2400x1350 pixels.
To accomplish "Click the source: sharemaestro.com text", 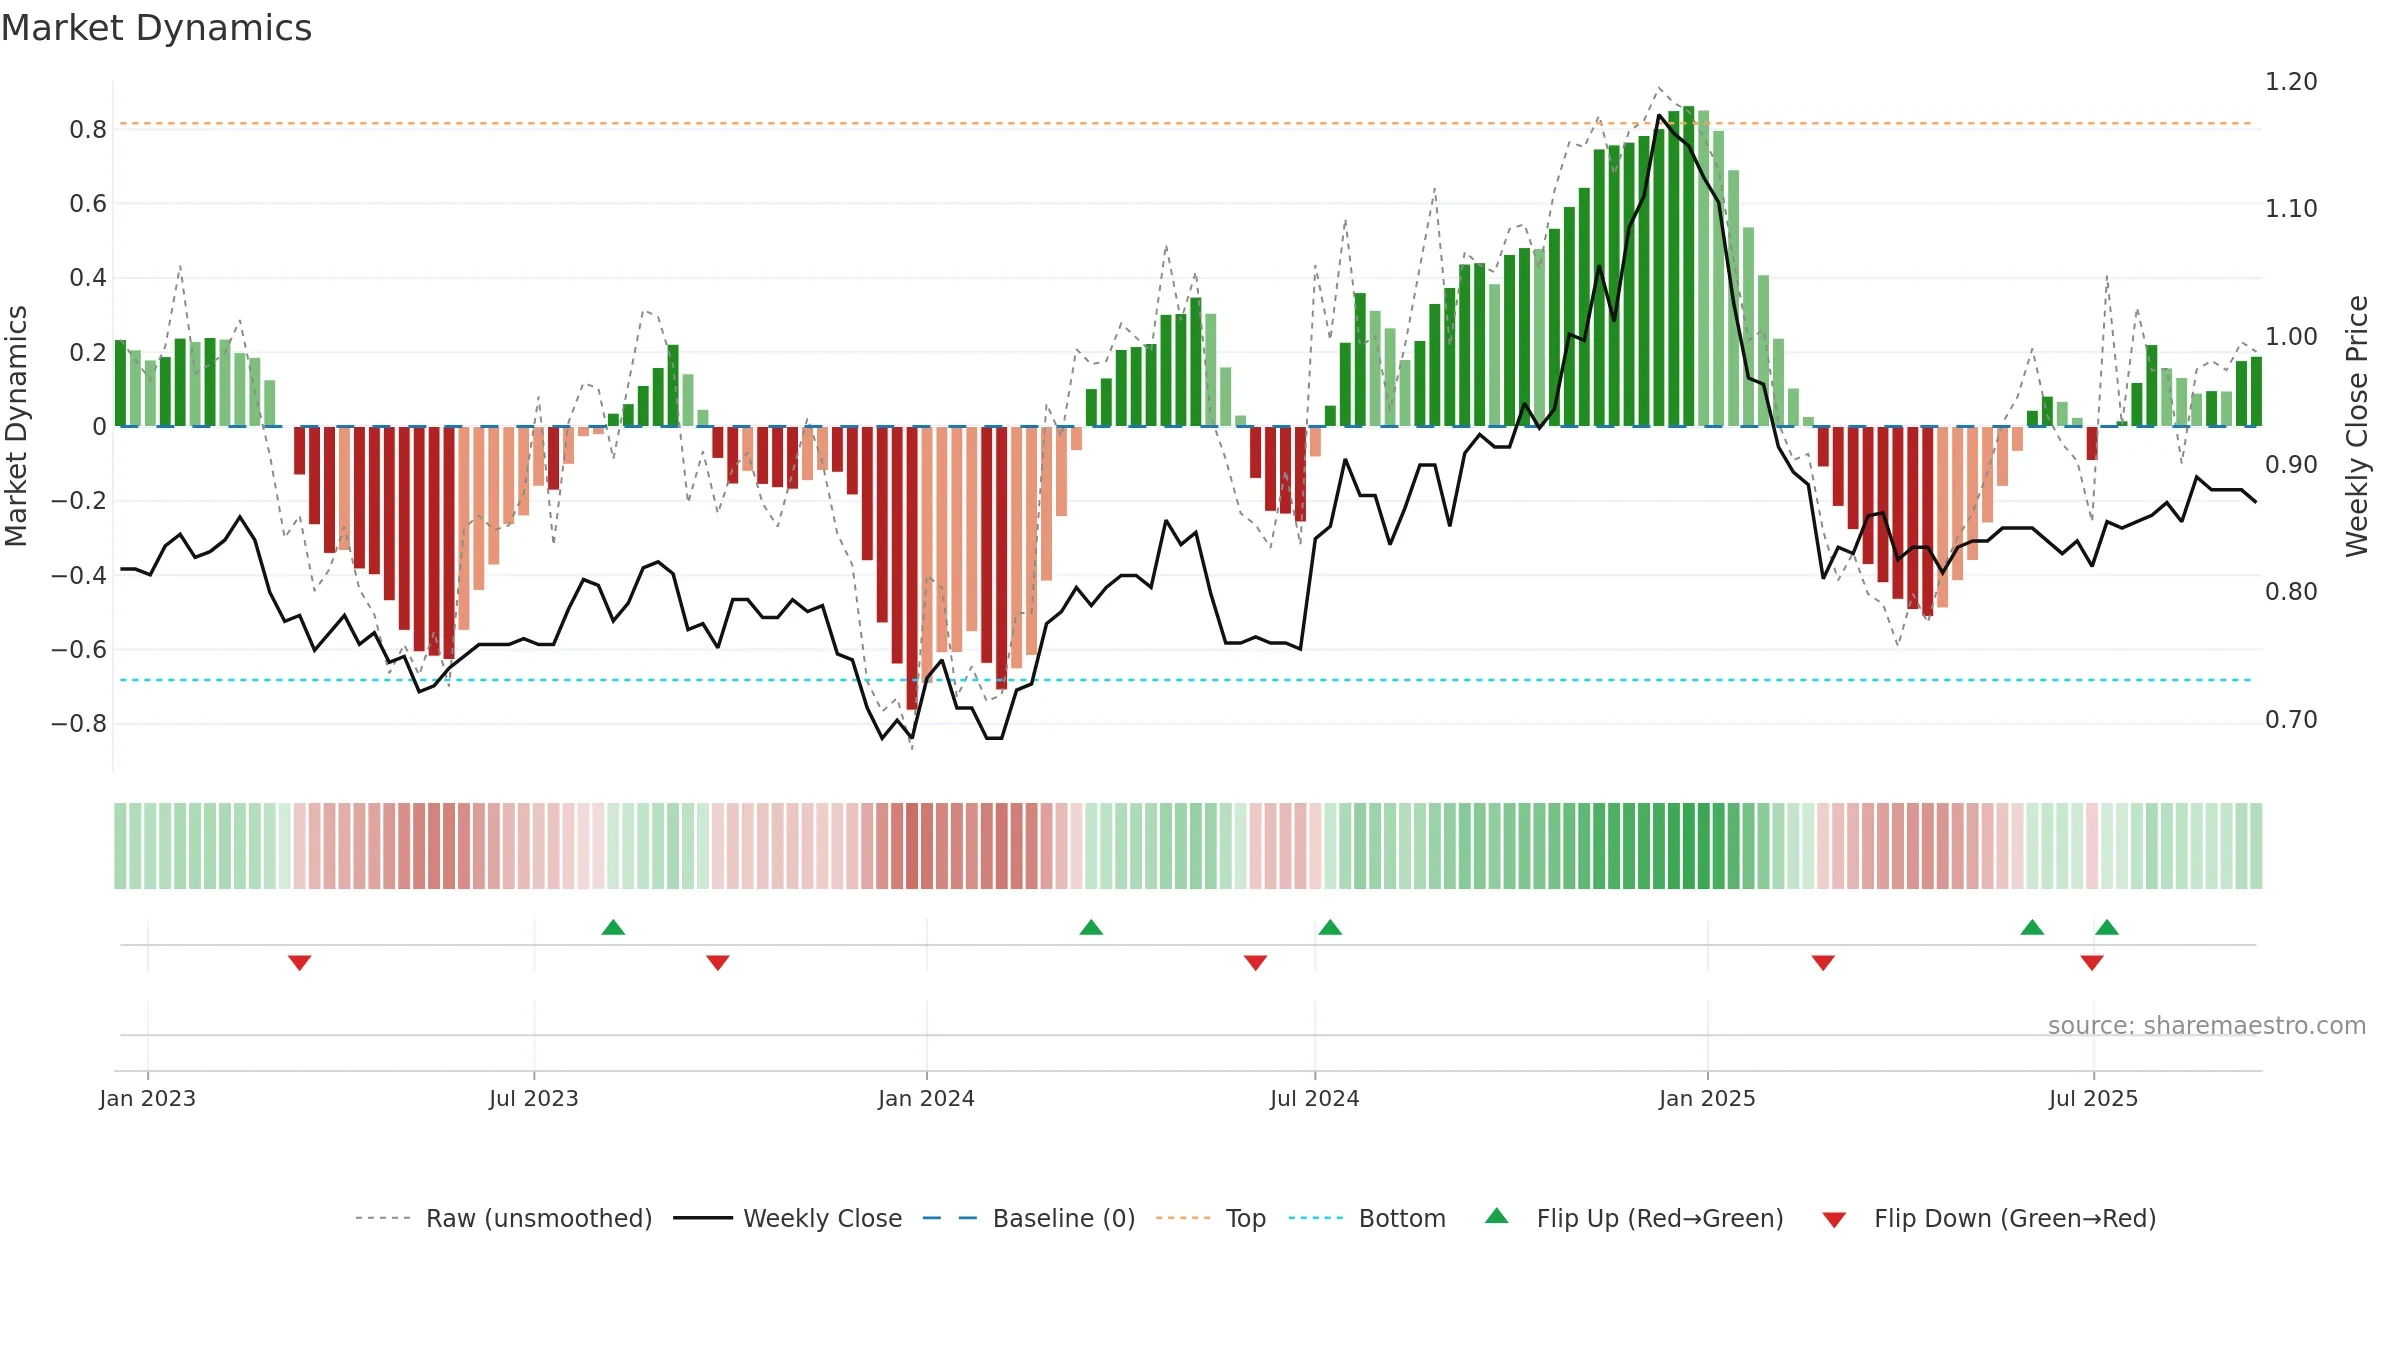I will tap(2207, 1025).
